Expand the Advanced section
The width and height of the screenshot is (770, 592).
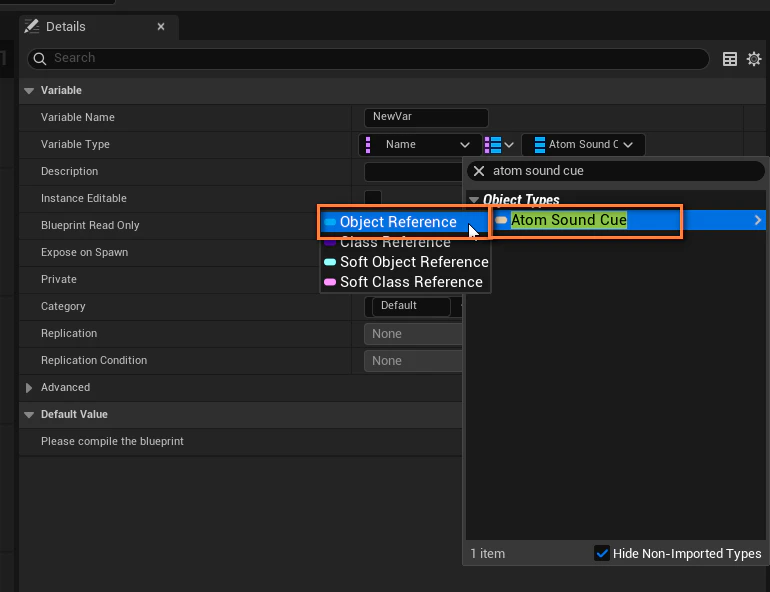tap(28, 388)
